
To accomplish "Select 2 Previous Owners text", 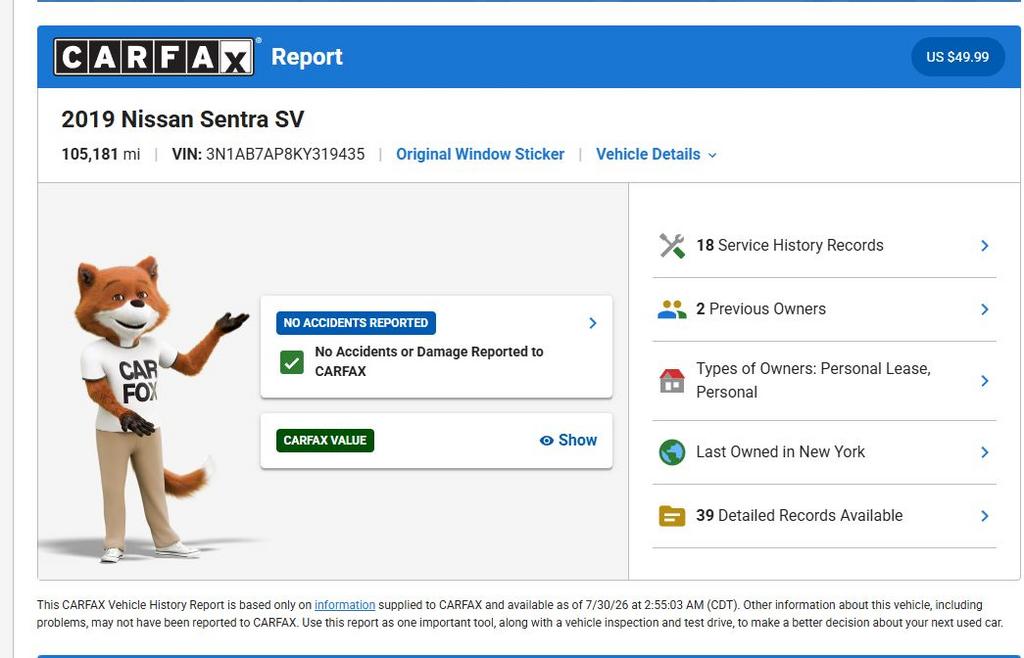I will pos(761,309).
